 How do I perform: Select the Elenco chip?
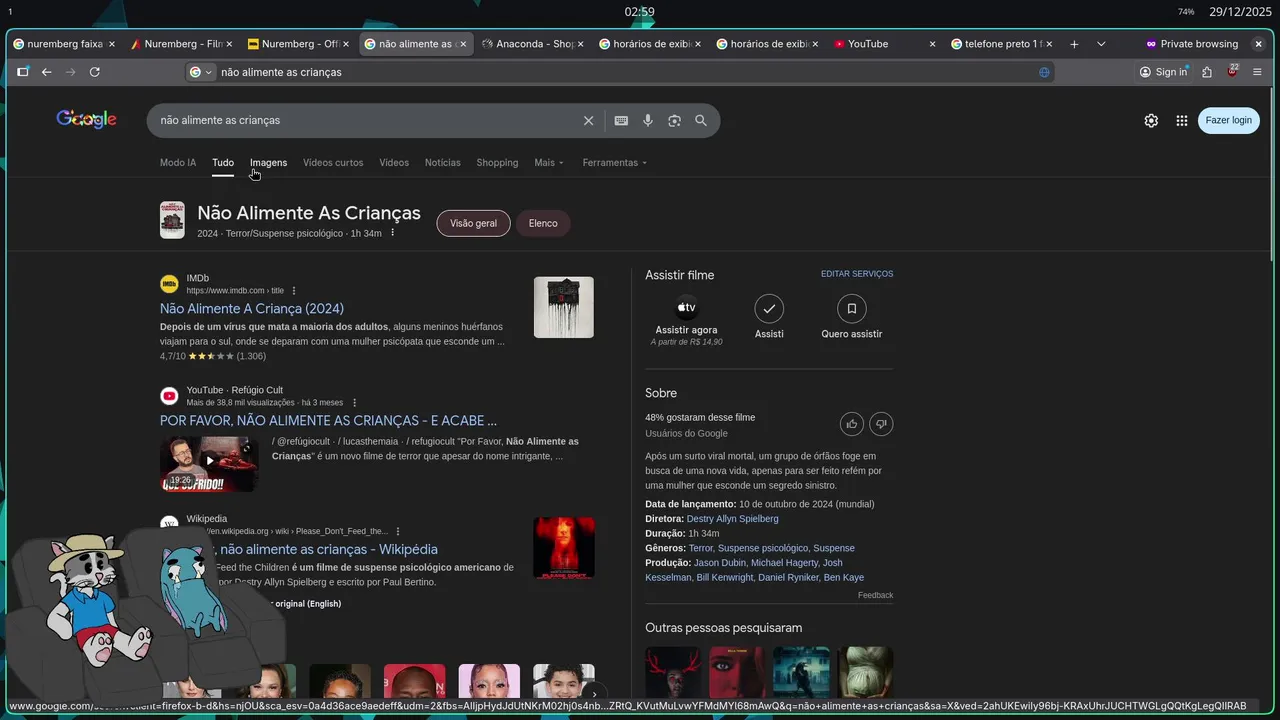click(x=543, y=223)
